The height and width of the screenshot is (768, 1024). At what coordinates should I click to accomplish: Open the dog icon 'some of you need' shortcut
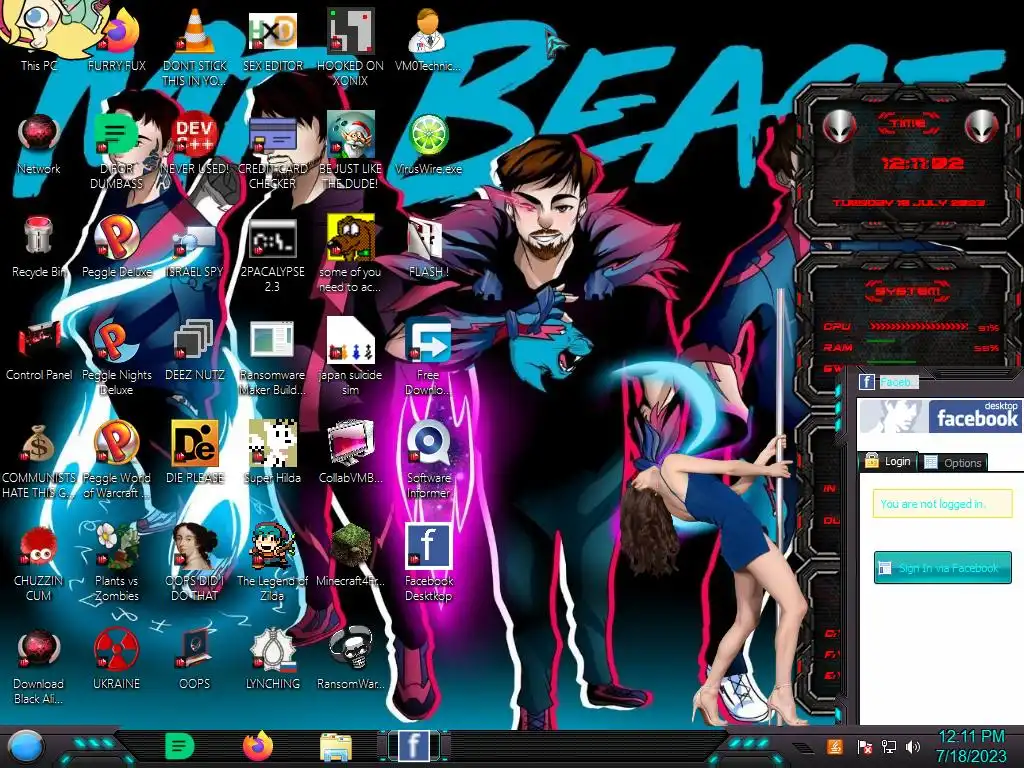(x=351, y=253)
